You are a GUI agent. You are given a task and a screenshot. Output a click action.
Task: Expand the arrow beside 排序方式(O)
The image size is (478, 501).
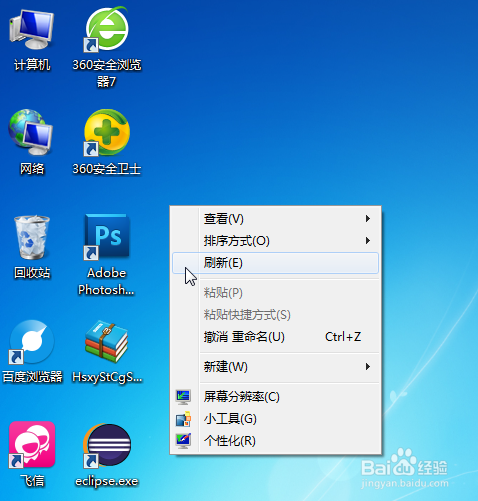[x=368, y=241]
